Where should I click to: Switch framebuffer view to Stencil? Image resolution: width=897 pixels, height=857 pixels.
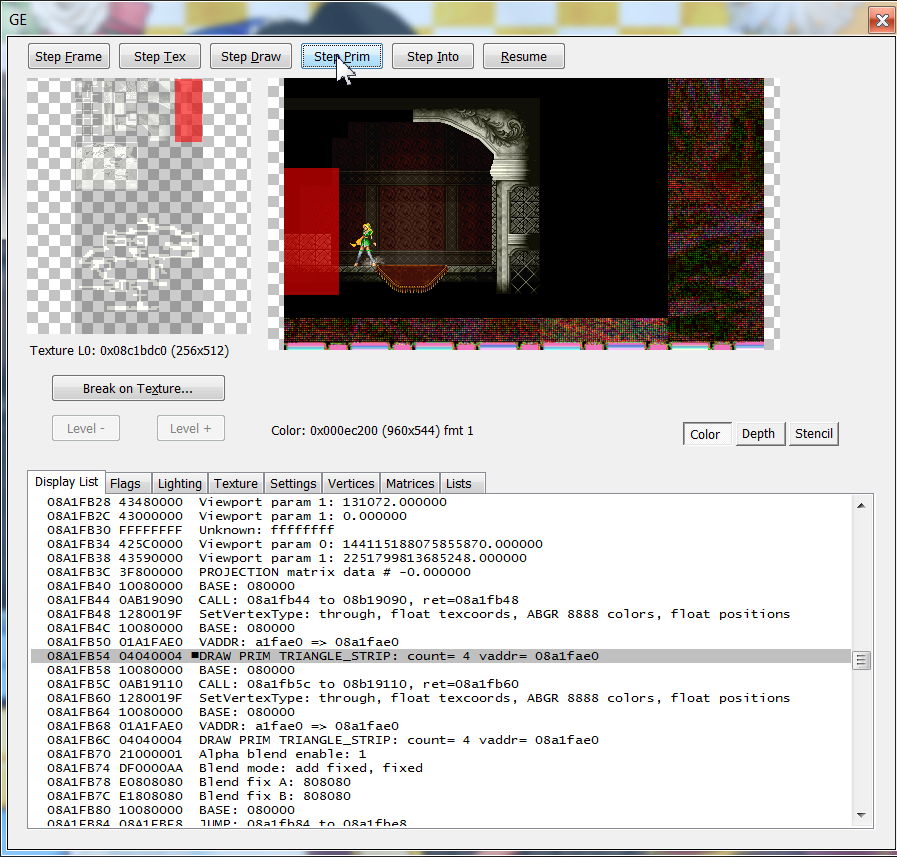click(813, 434)
